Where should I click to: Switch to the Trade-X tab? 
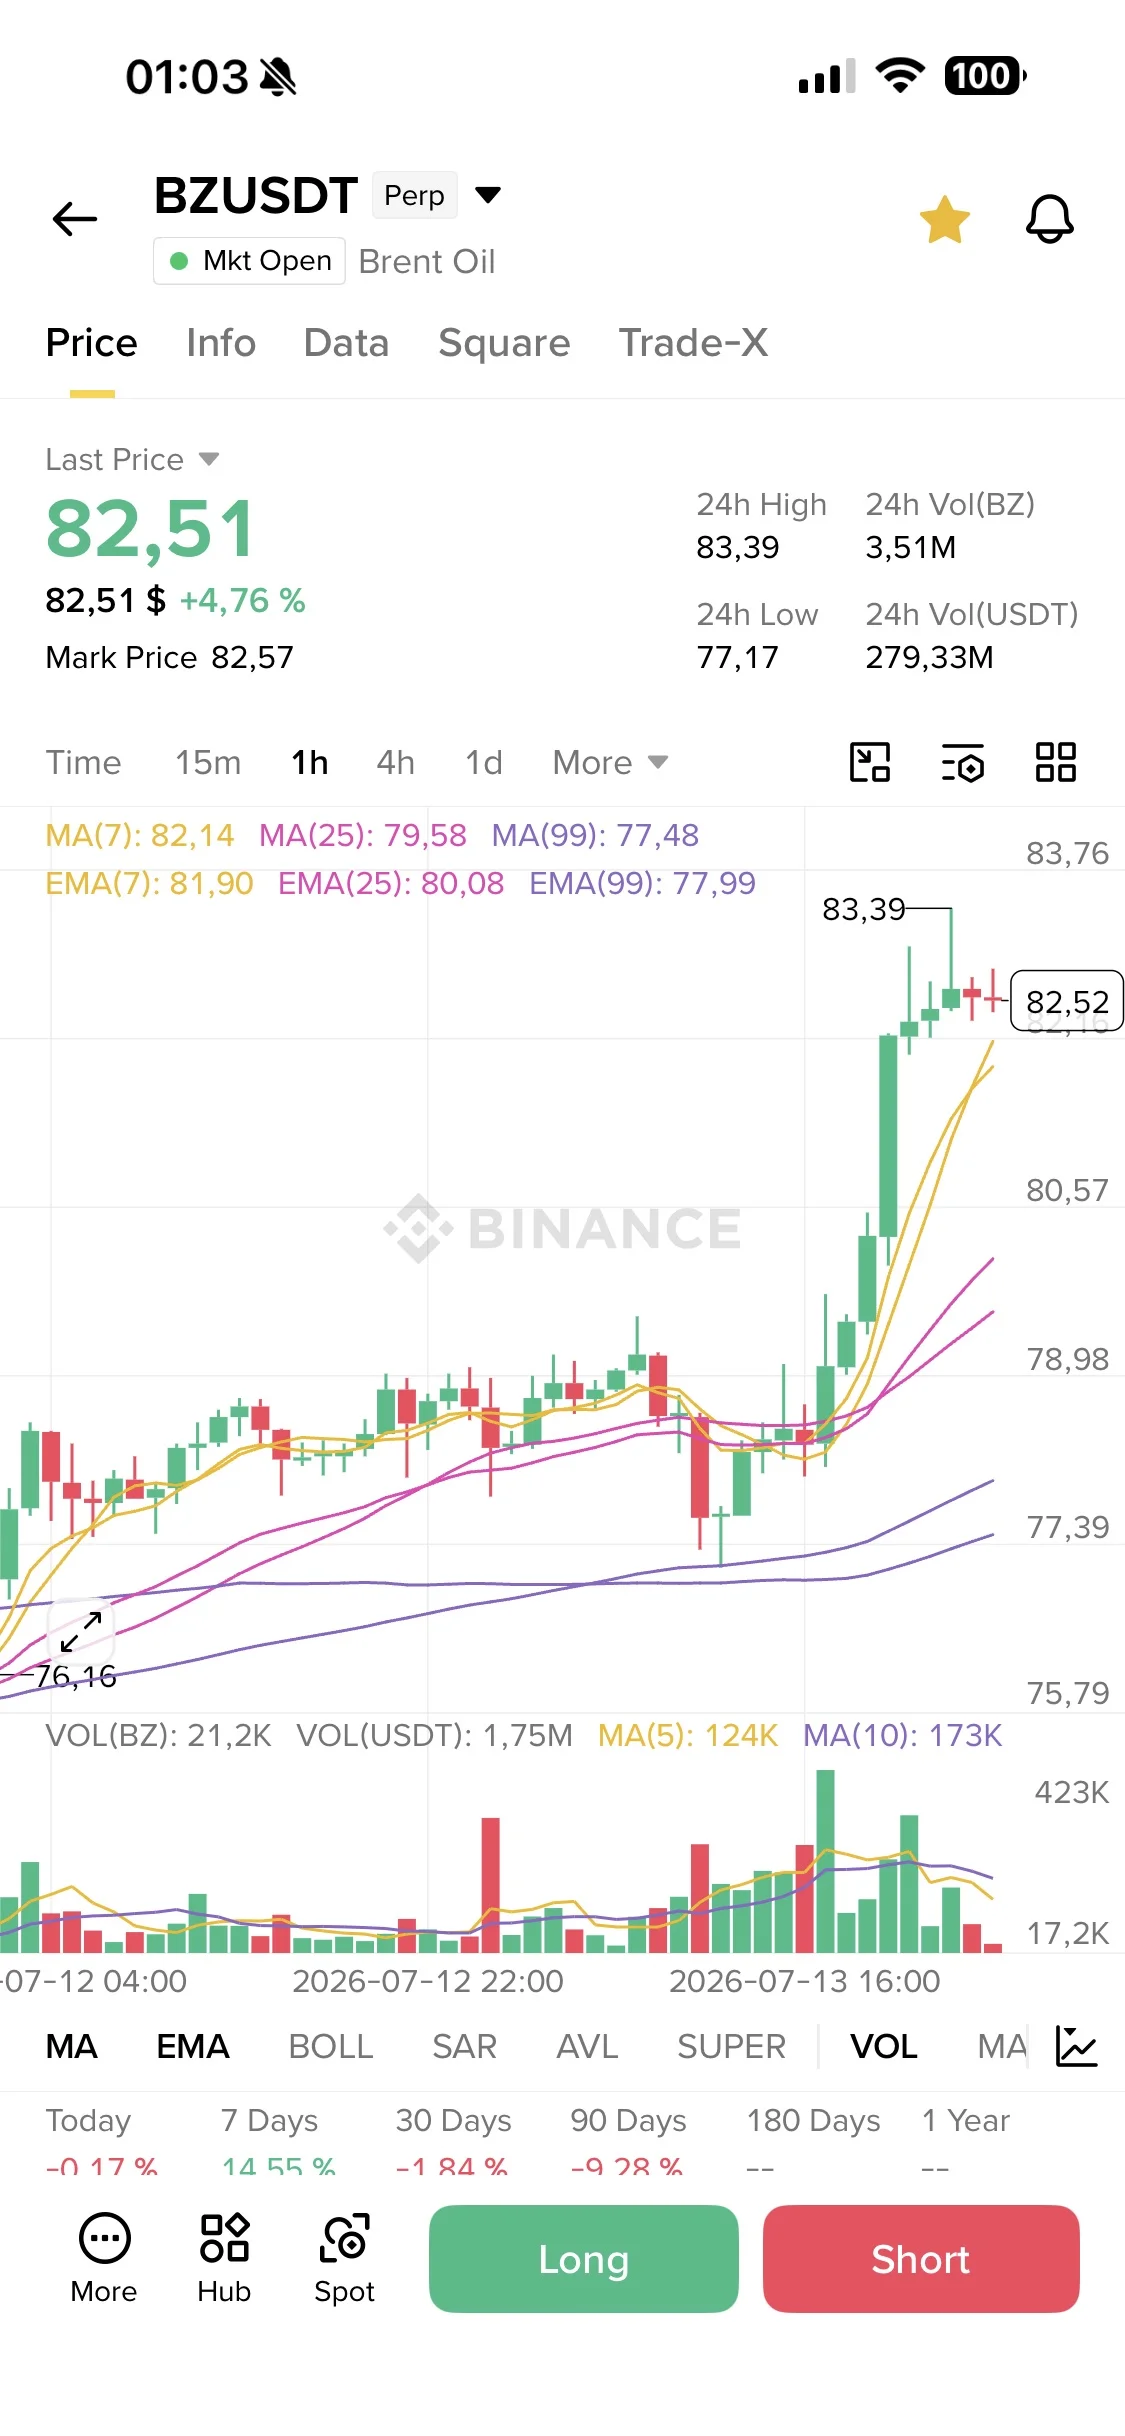(693, 343)
